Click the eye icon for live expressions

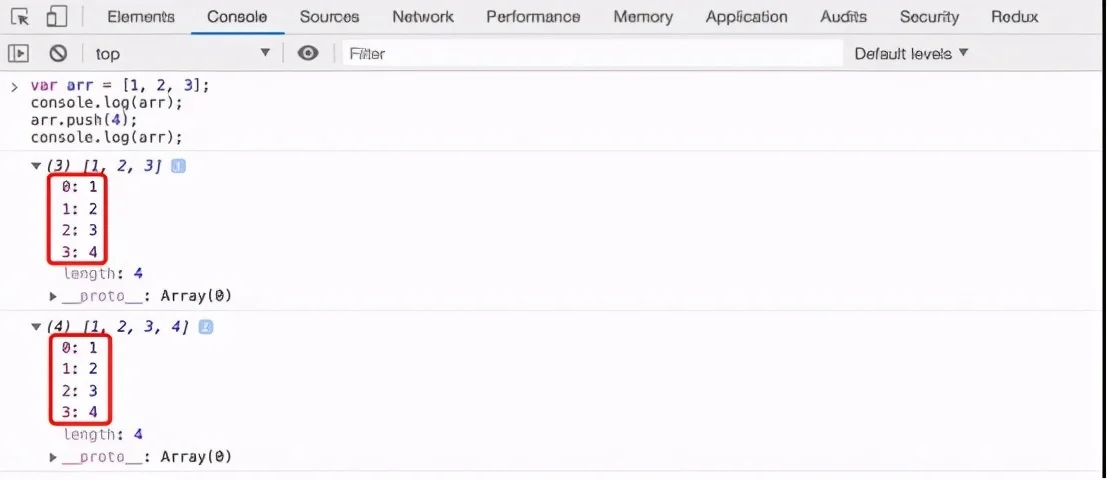coord(308,53)
